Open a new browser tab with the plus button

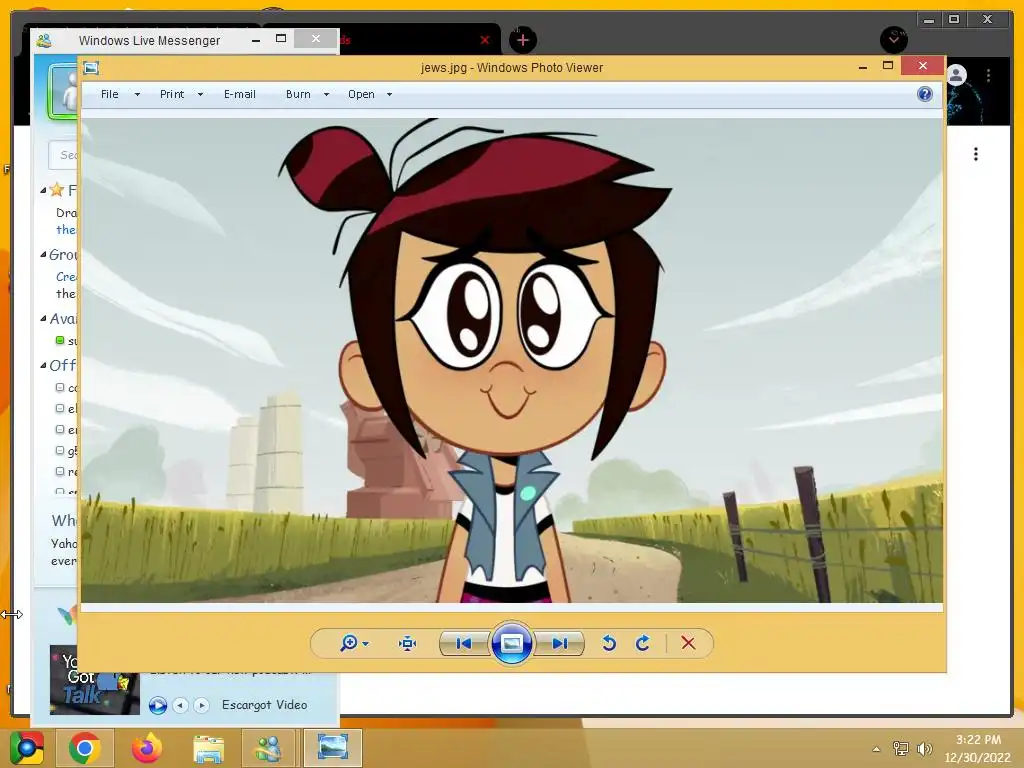(522, 40)
